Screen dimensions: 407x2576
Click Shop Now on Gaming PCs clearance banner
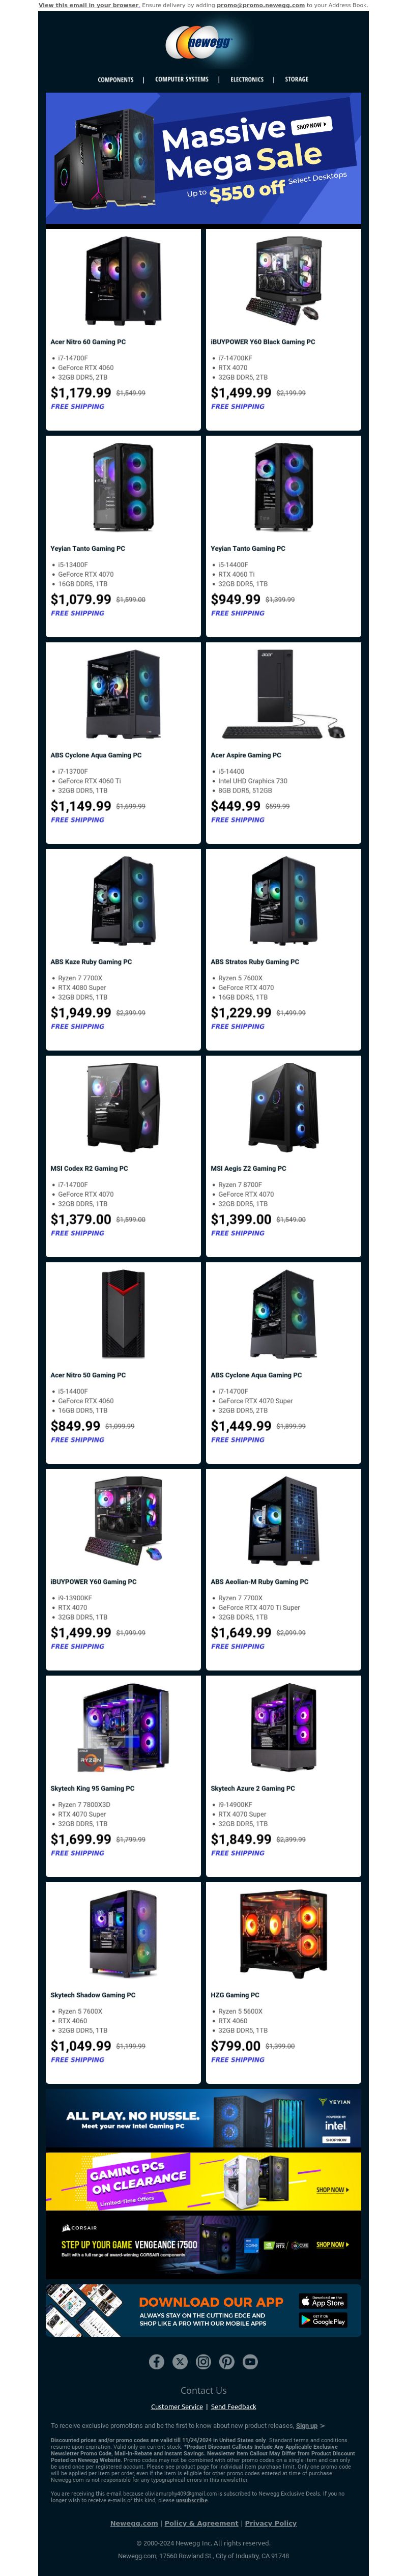coord(332,2190)
